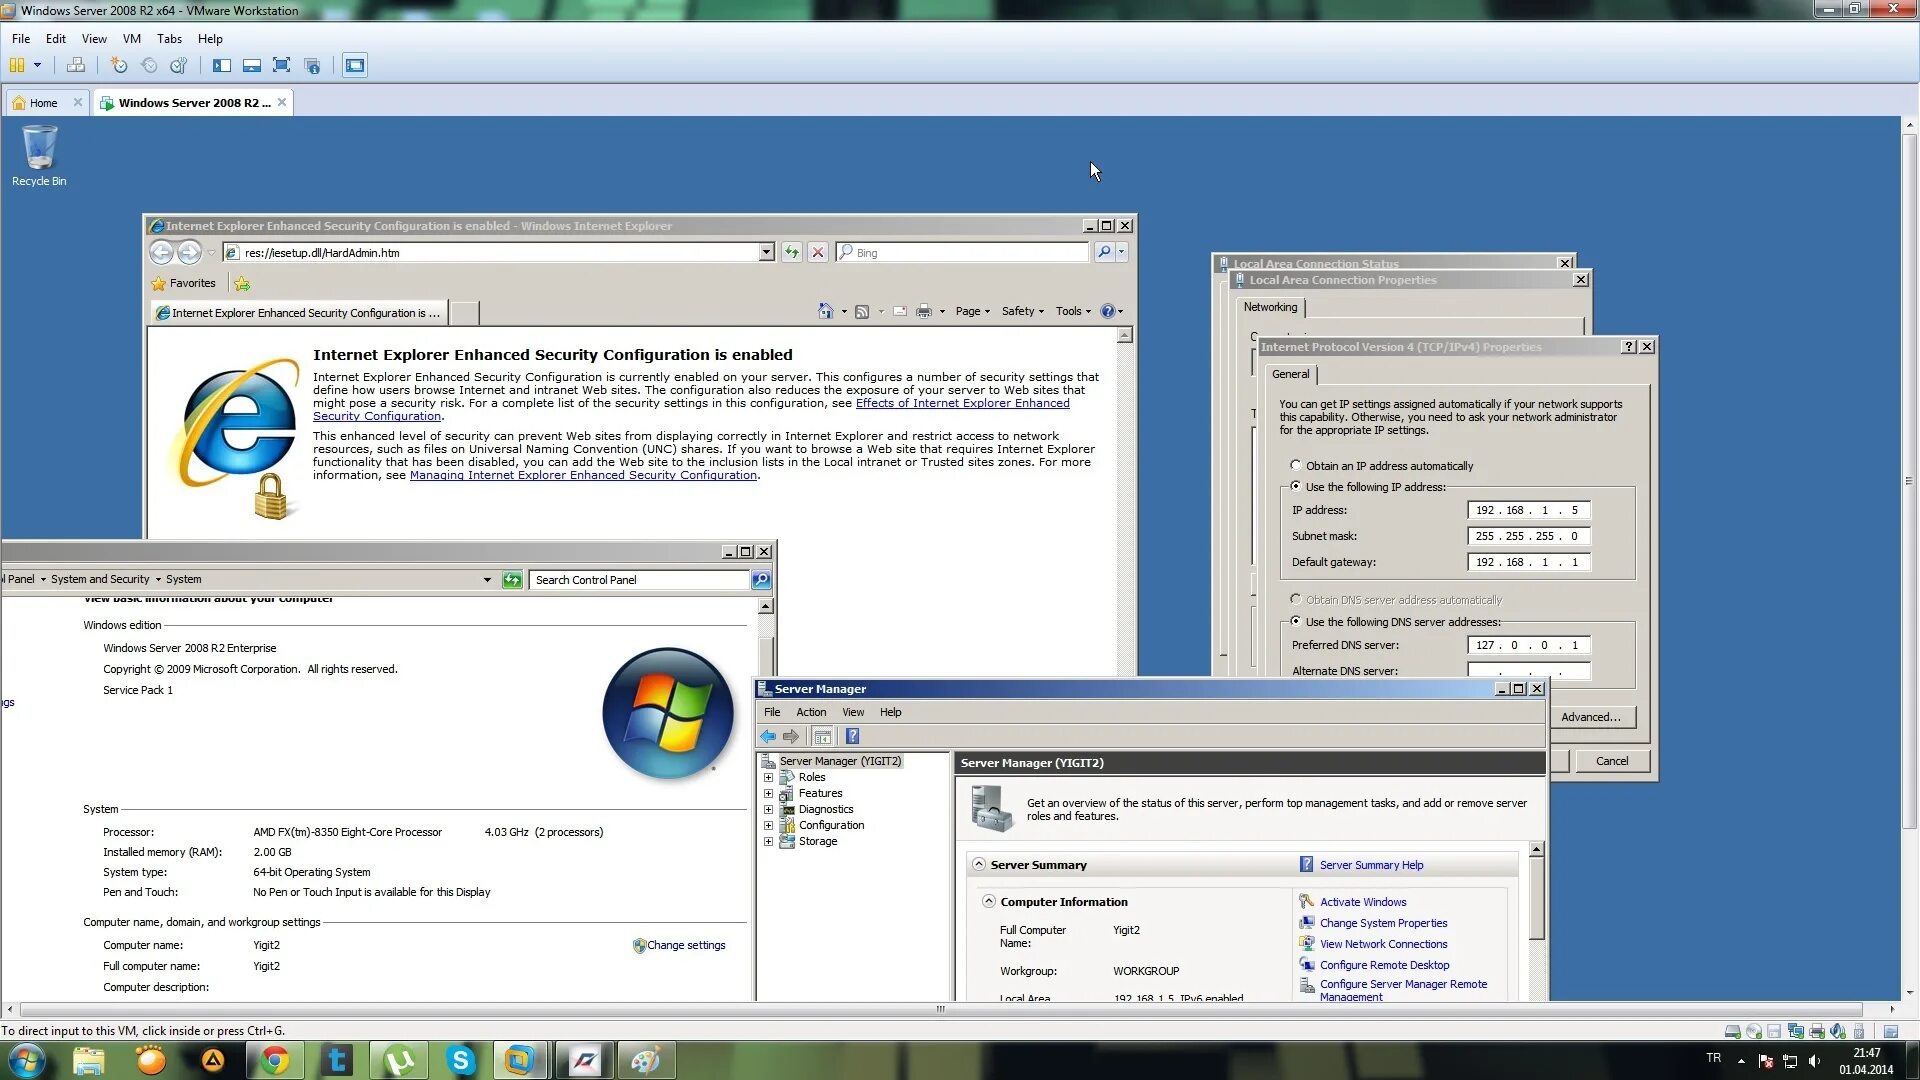The image size is (1920, 1080).
Task: Open the power options dropdown arrow next to suspend
Action: point(38,66)
